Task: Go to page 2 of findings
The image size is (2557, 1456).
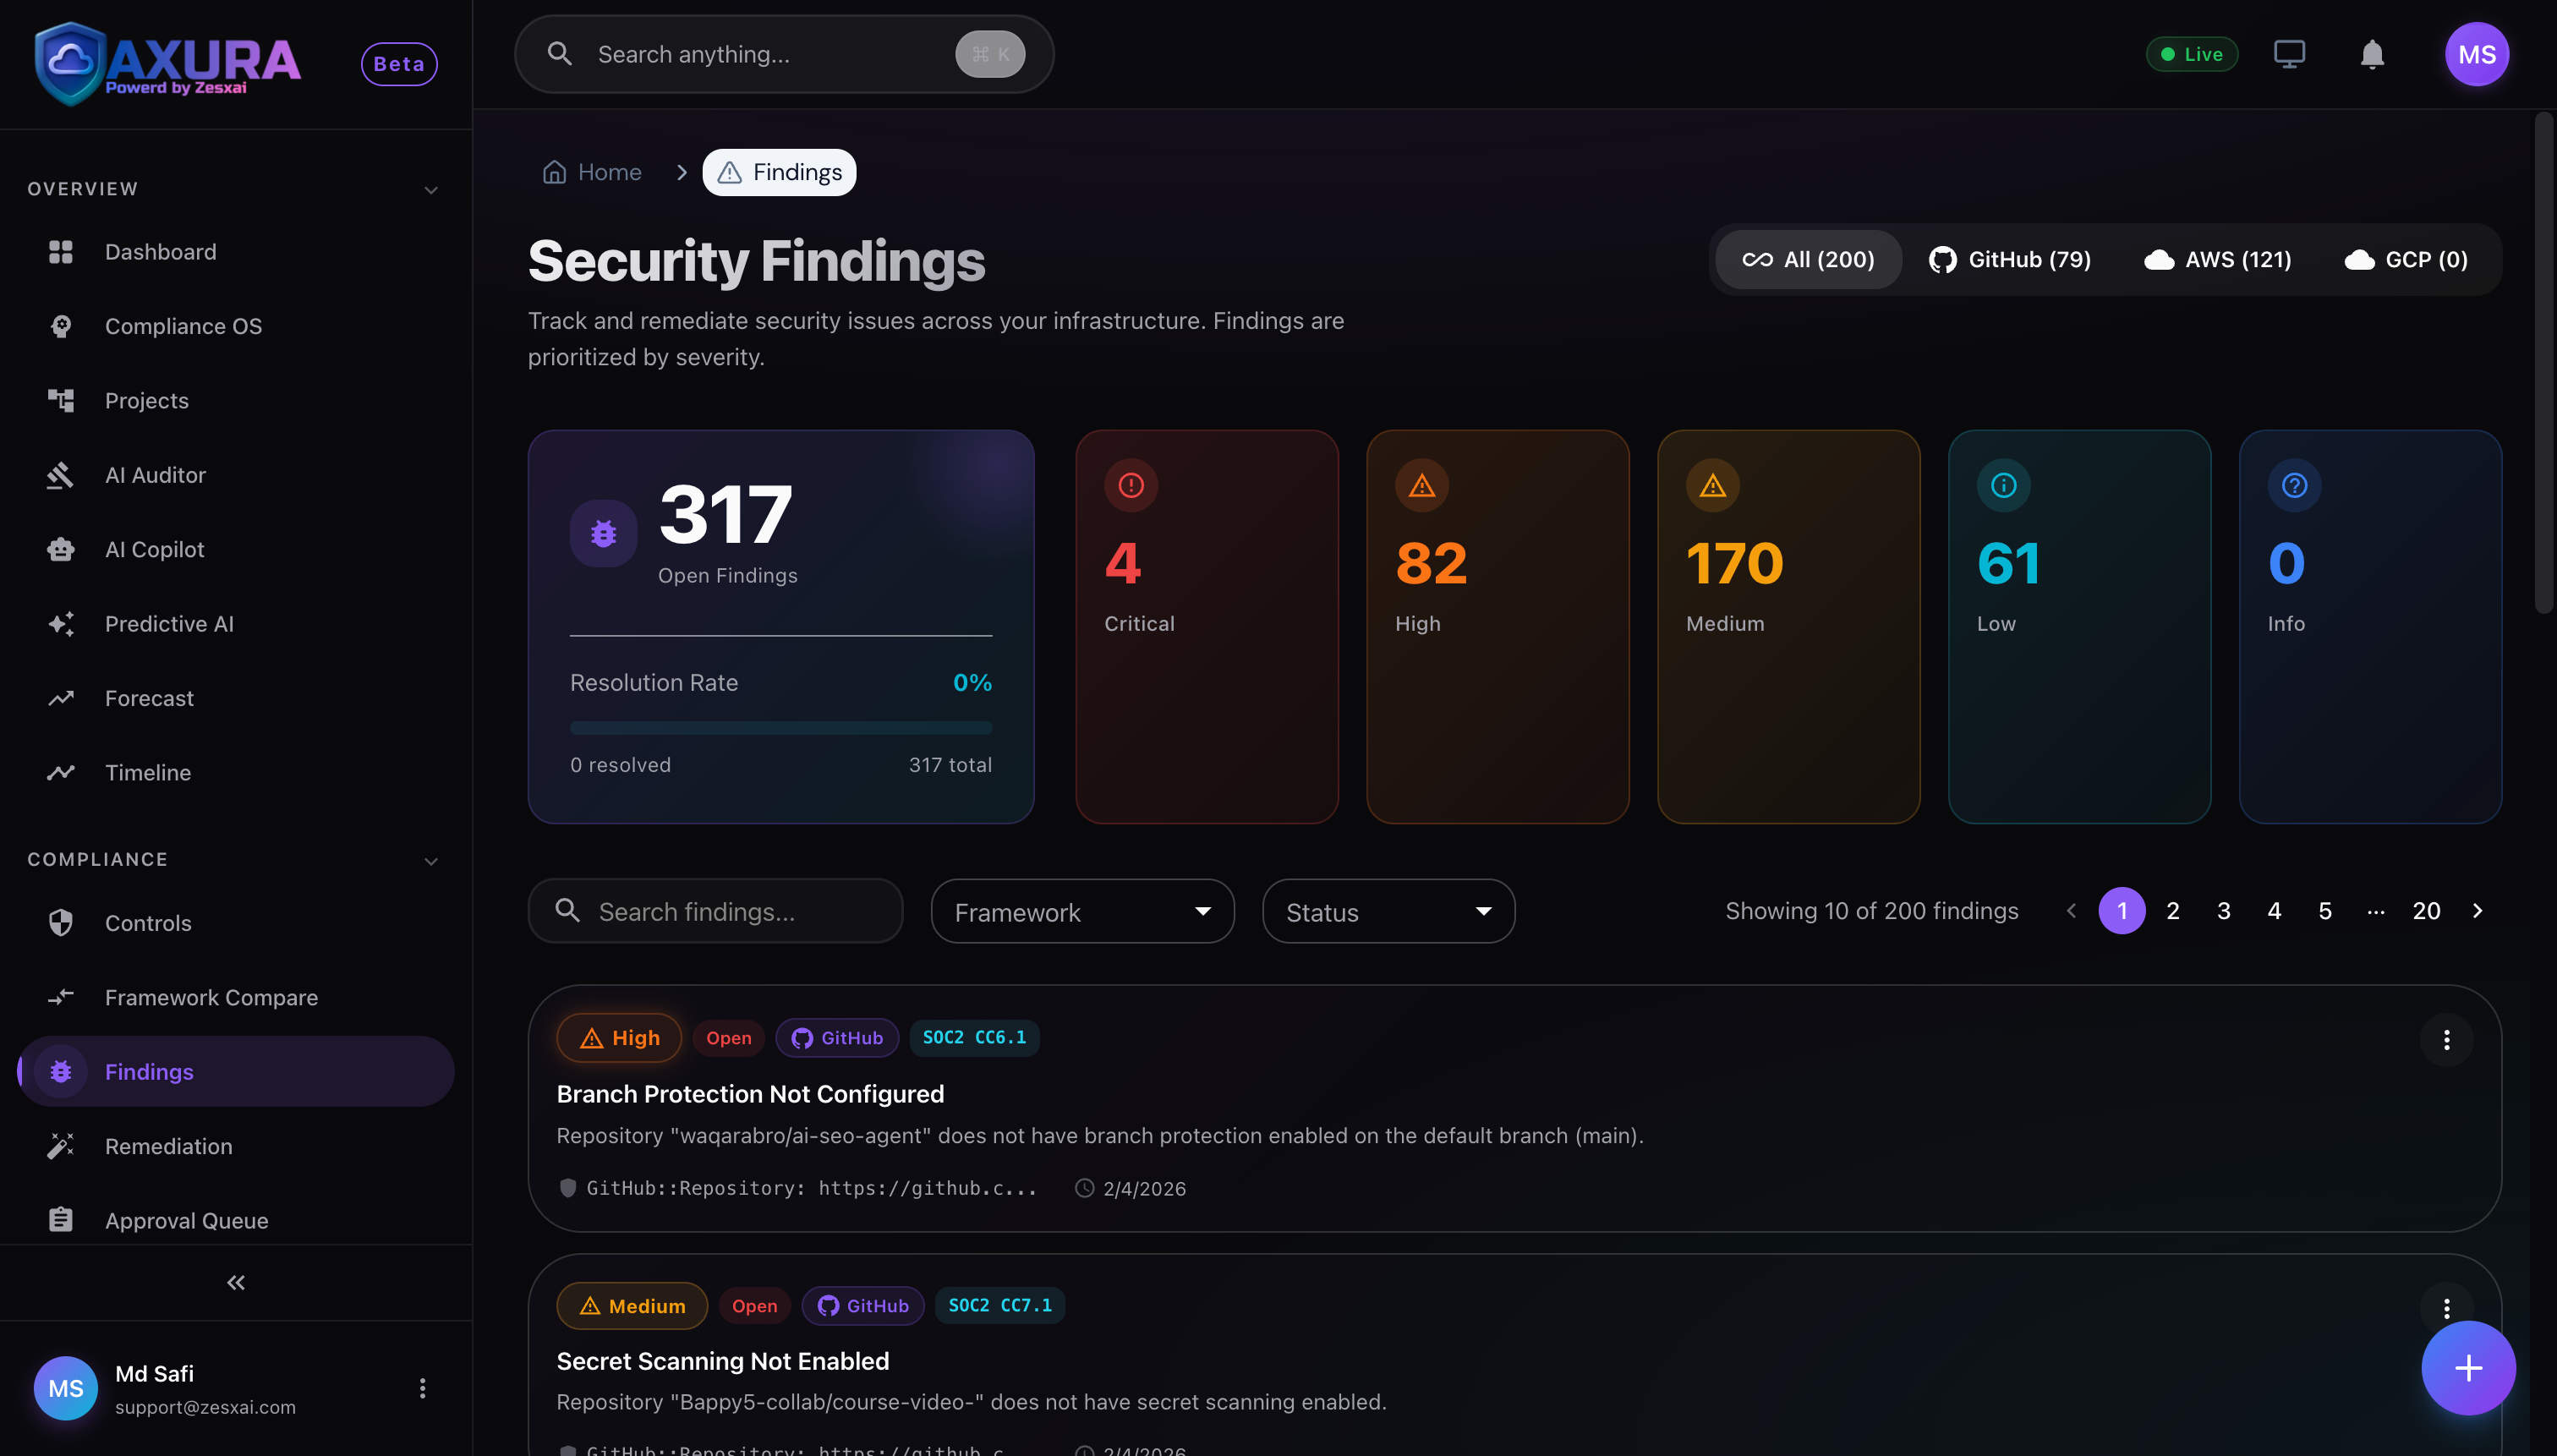Action: [x=2172, y=910]
